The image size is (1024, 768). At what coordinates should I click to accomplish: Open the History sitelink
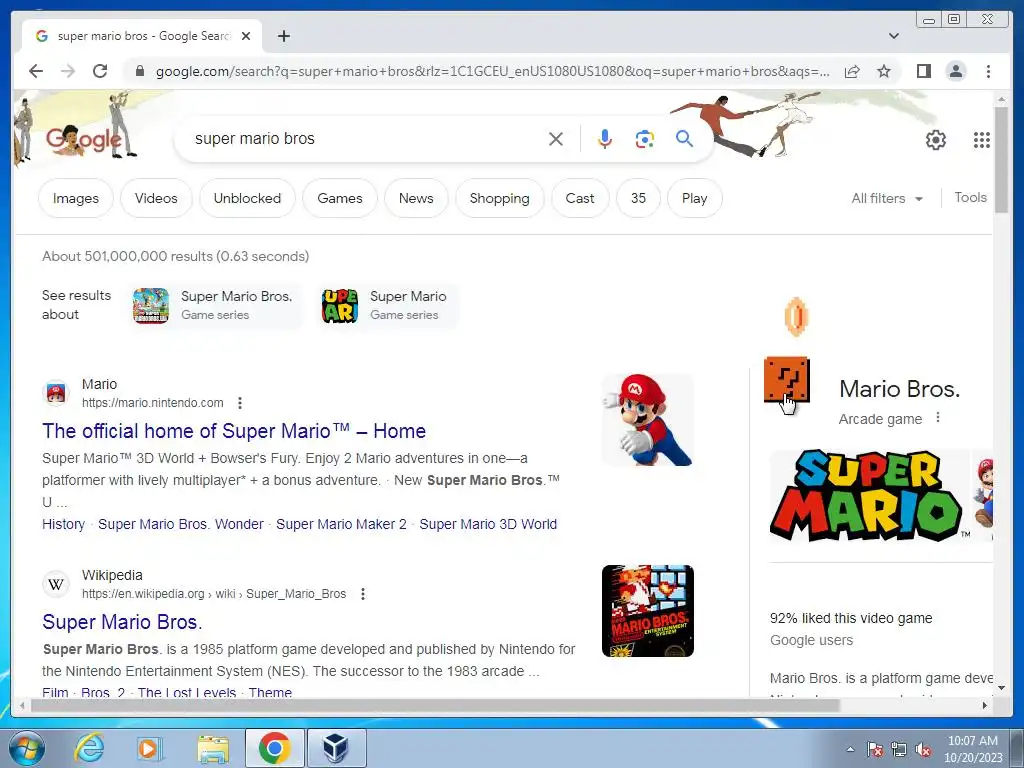[63, 524]
